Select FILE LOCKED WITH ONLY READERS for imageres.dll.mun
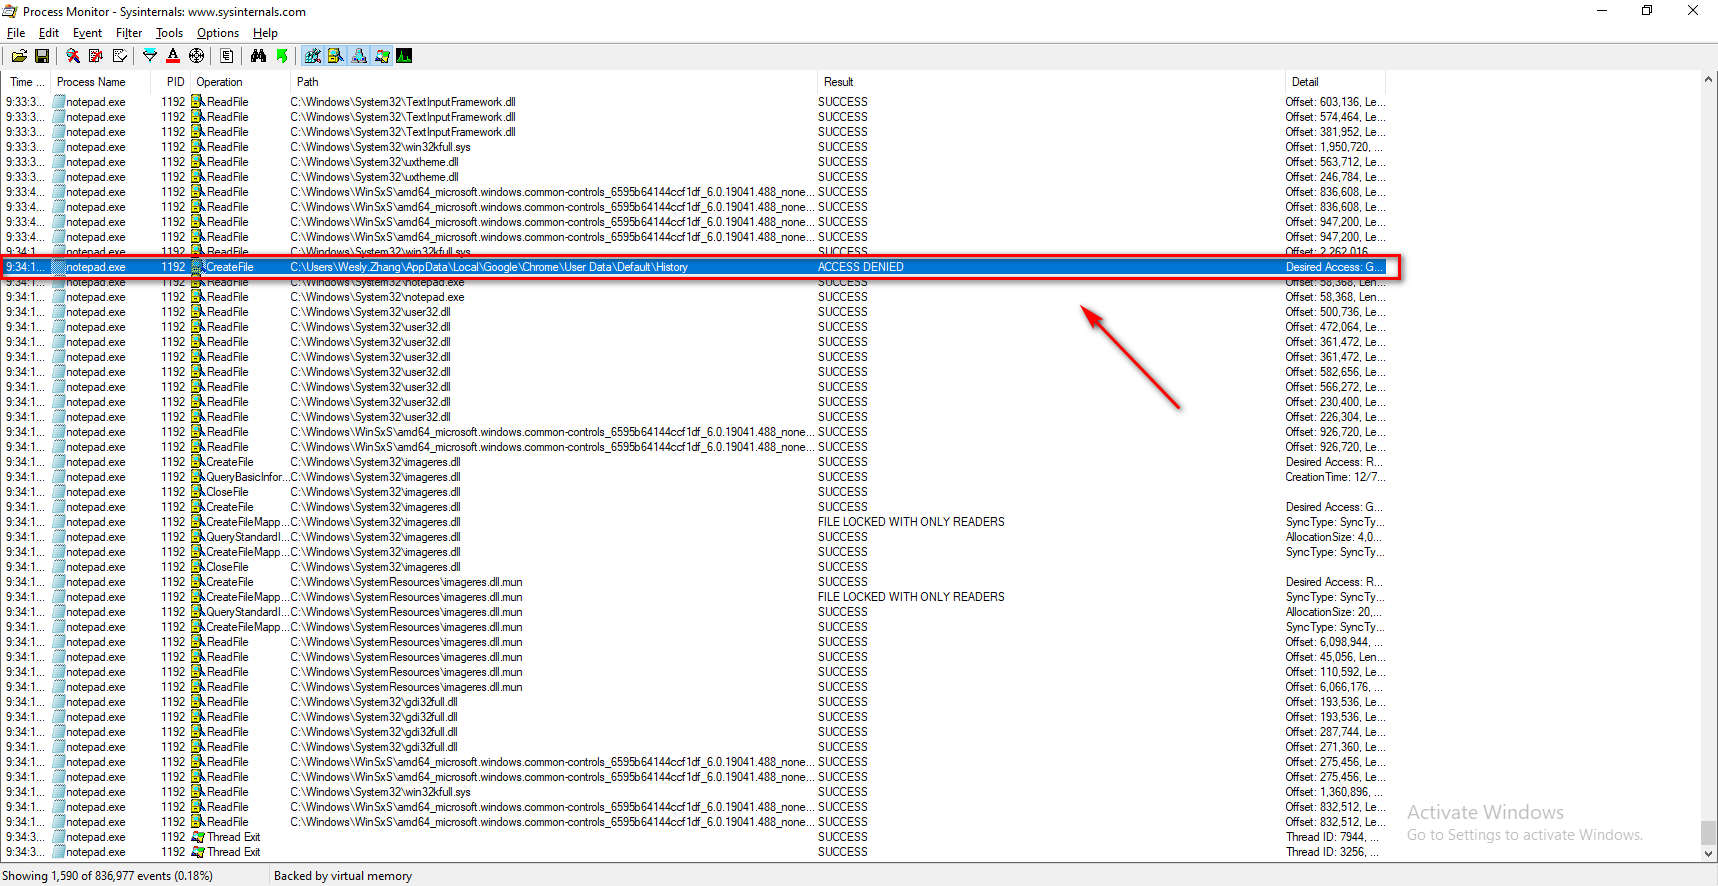Image resolution: width=1718 pixels, height=886 pixels. tap(911, 597)
